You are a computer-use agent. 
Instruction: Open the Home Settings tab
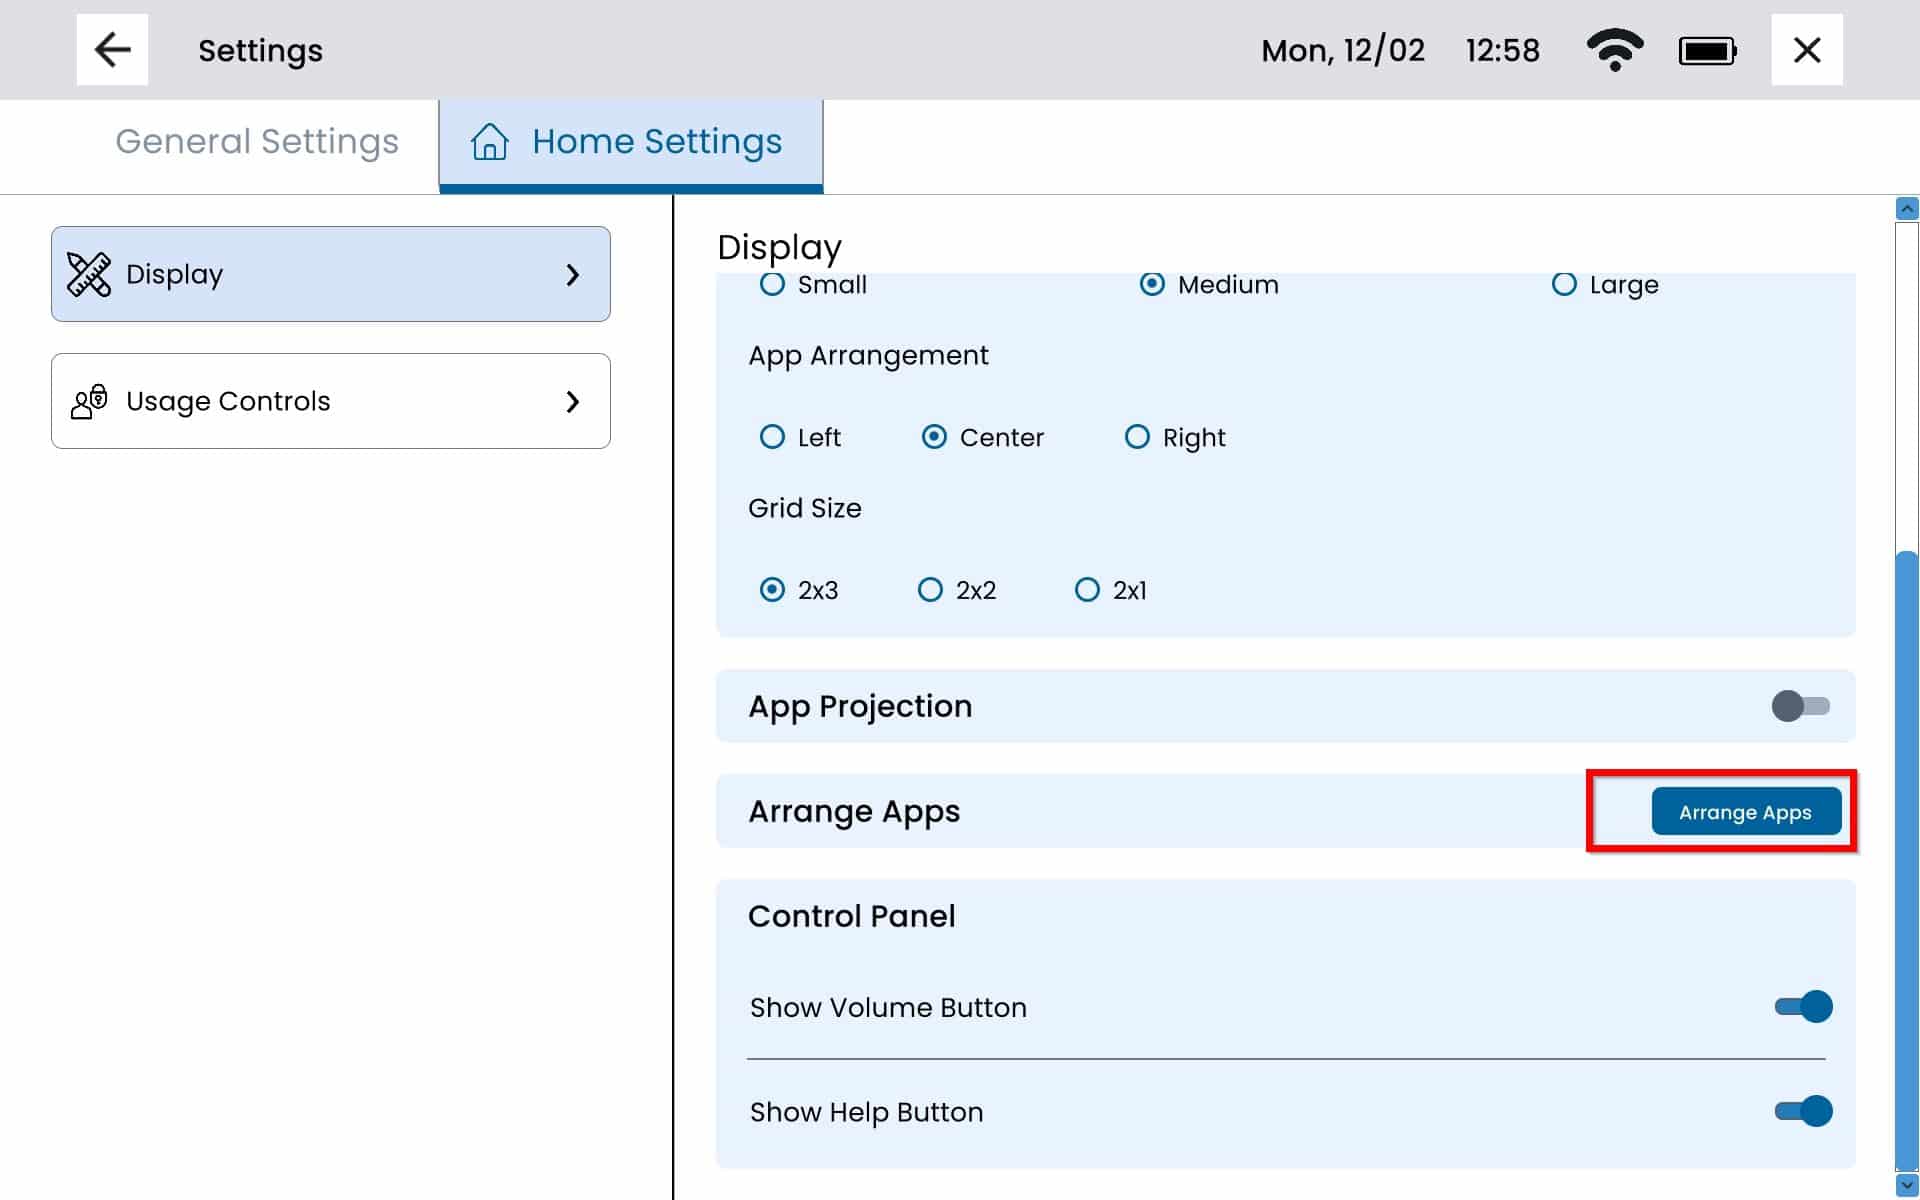click(x=656, y=142)
